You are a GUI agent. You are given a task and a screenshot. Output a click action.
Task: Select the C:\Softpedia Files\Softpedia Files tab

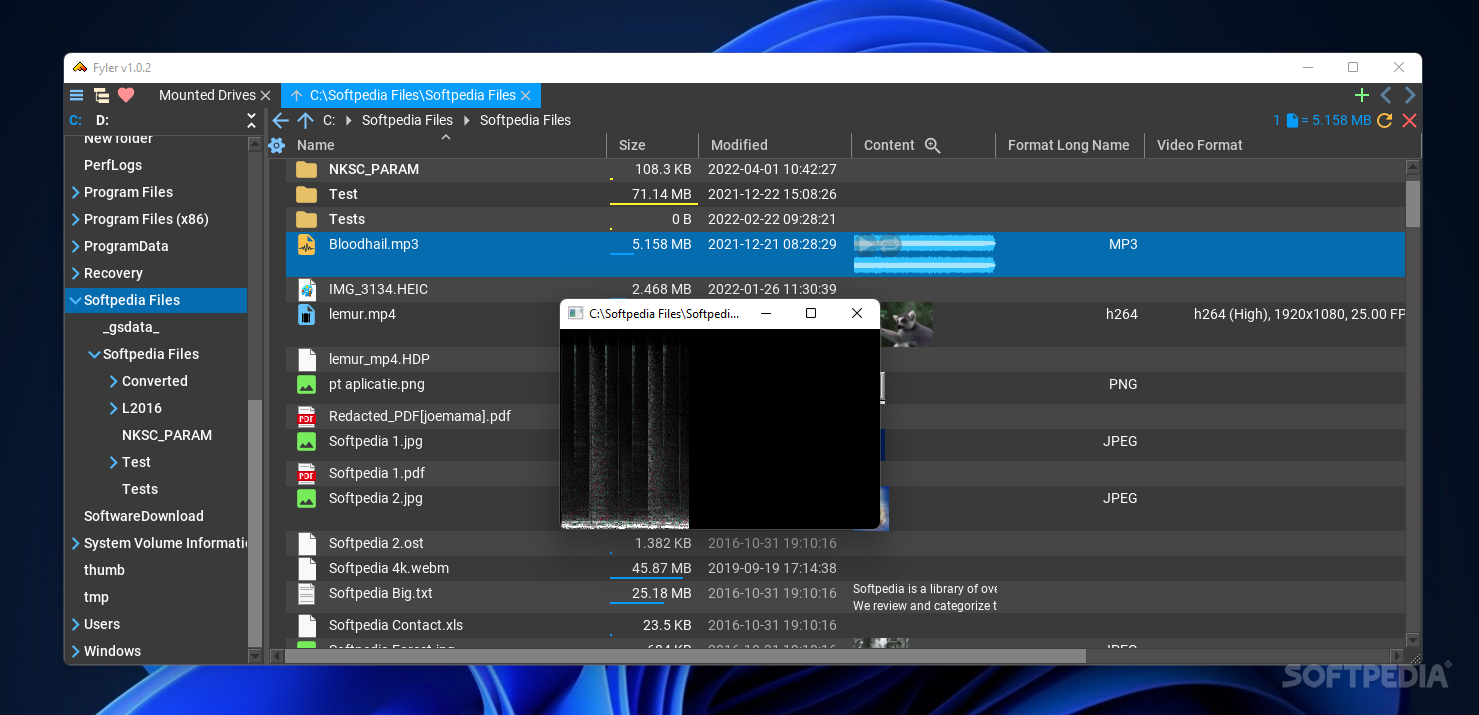click(x=412, y=95)
